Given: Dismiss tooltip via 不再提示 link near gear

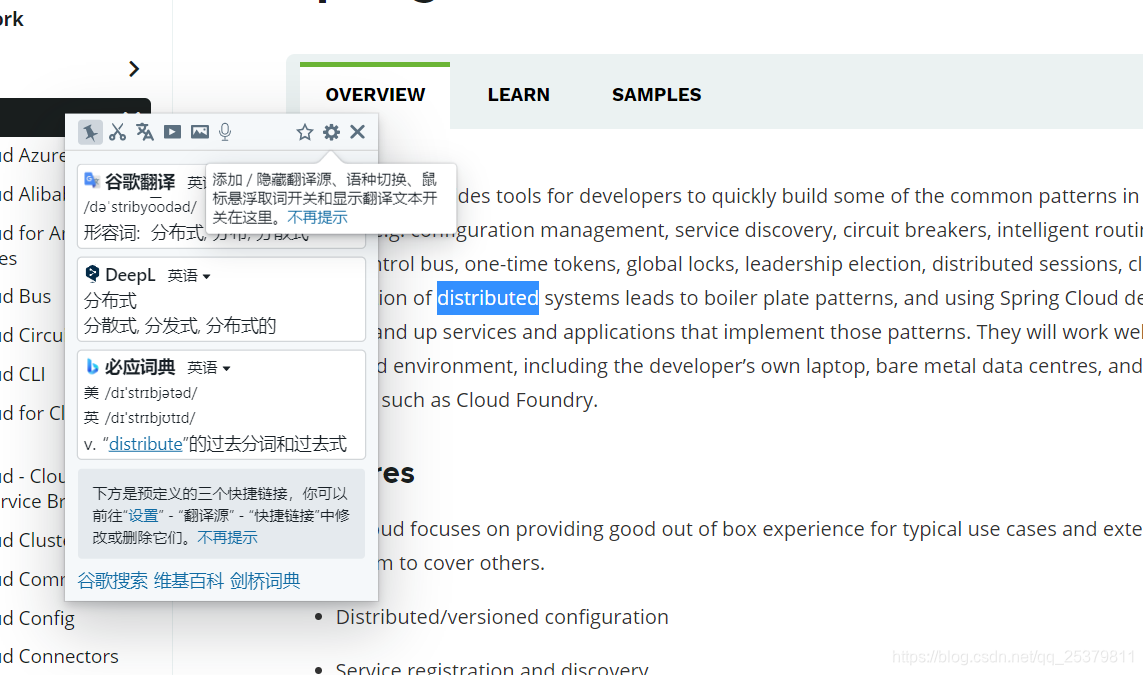Looking at the screenshot, I should point(317,217).
